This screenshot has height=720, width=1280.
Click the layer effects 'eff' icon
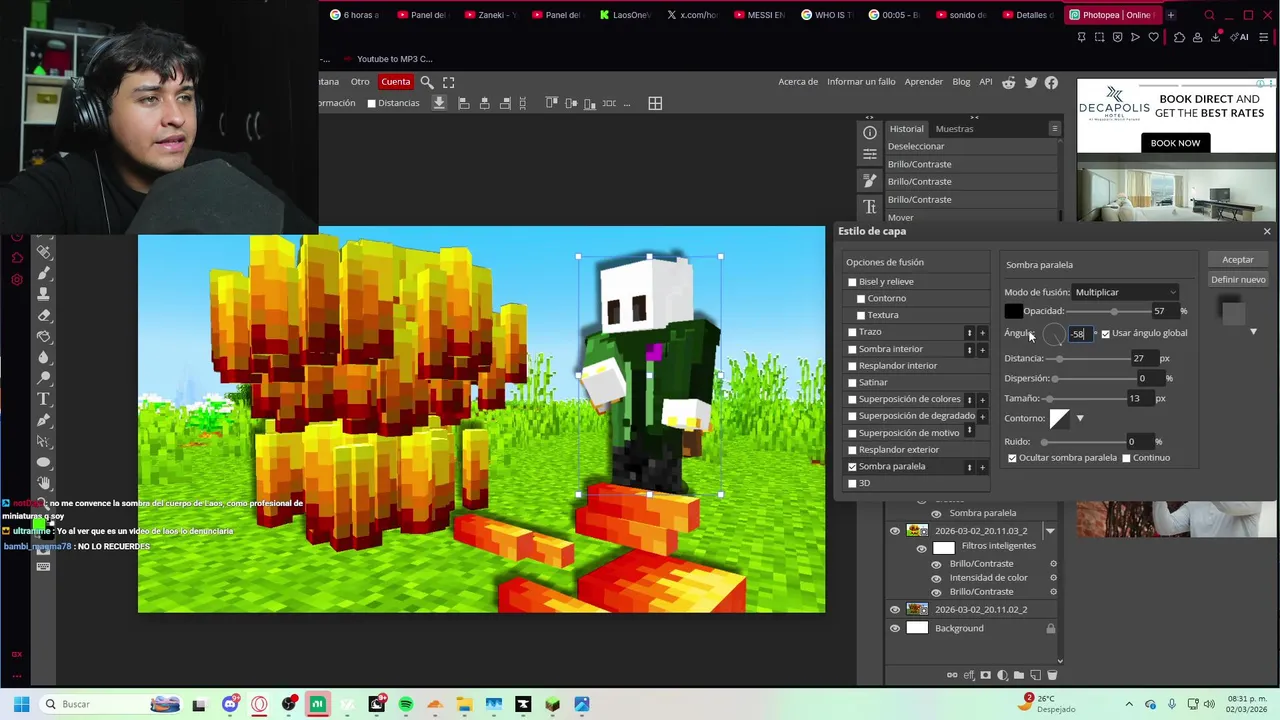(x=969, y=675)
